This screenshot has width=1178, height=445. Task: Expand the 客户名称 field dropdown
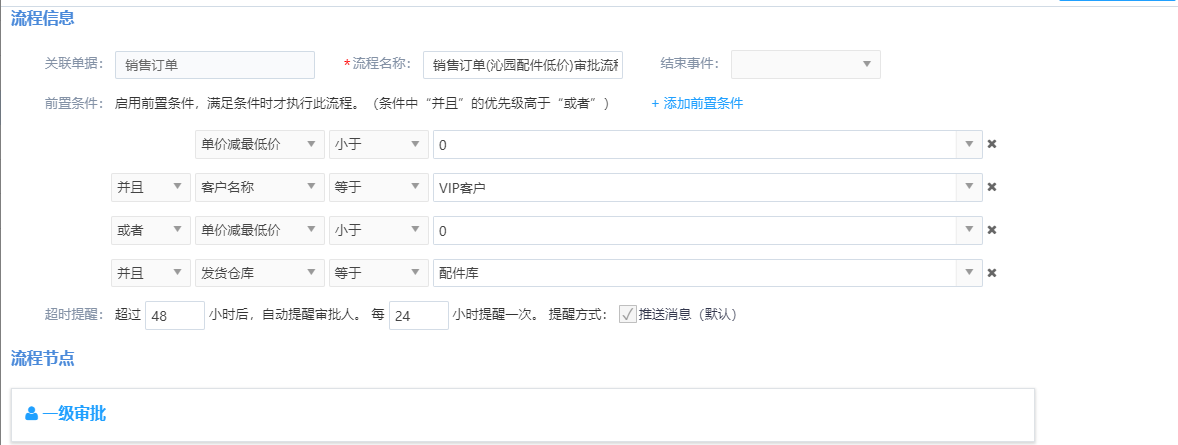coord(259,187)
